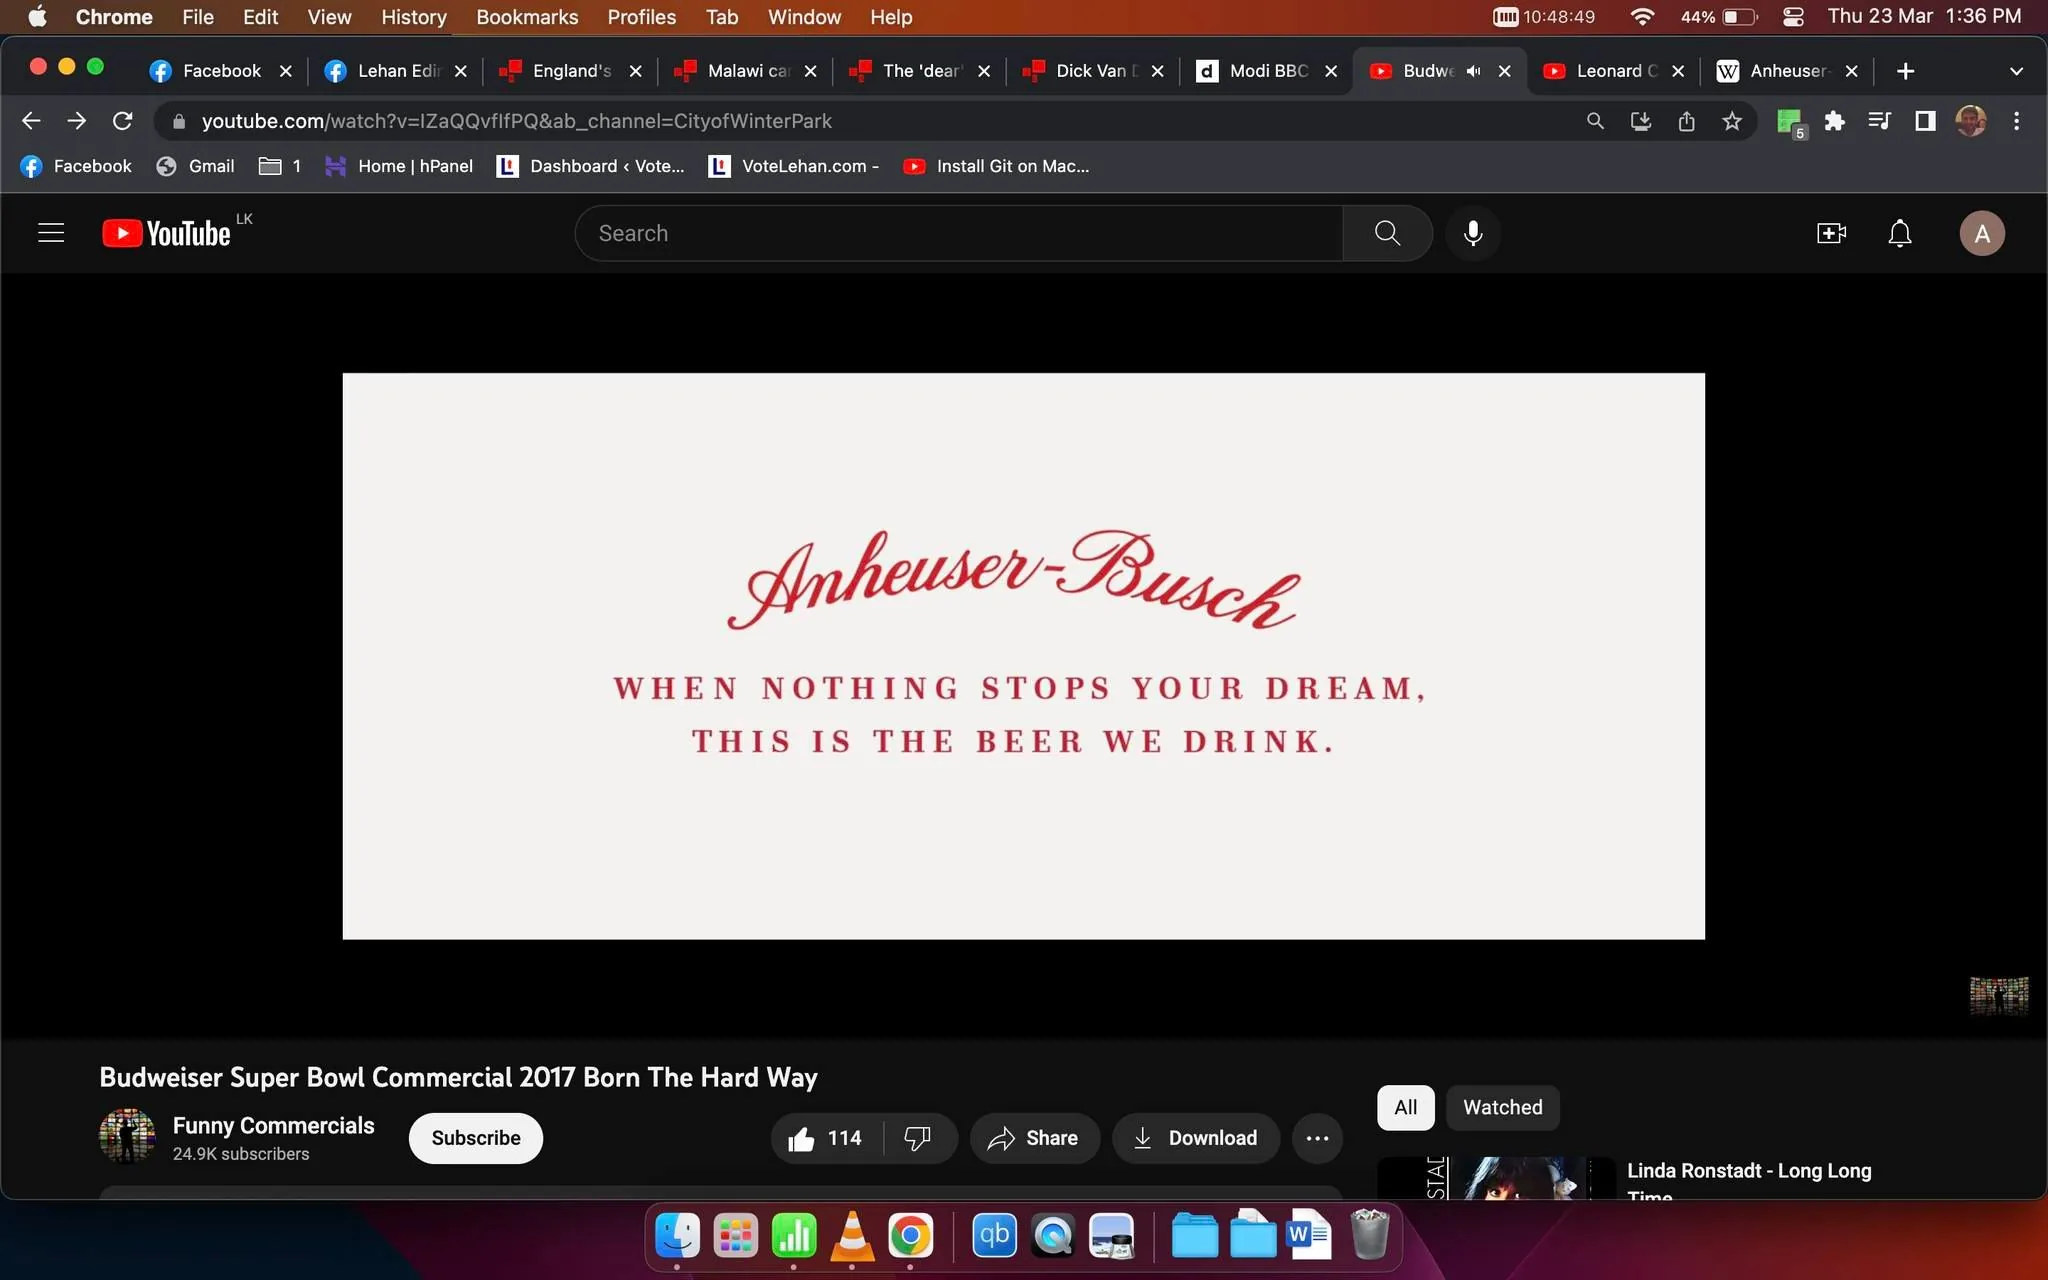Bookmark this page with the star icon
The image size is (2048, 1280).
point(1733,121)
